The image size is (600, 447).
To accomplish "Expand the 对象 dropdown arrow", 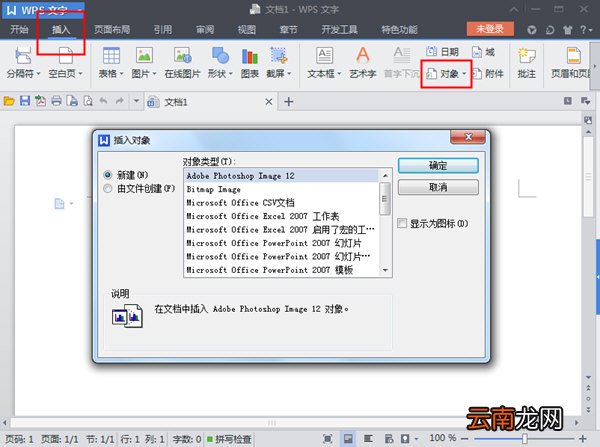I will click(464, 73).
